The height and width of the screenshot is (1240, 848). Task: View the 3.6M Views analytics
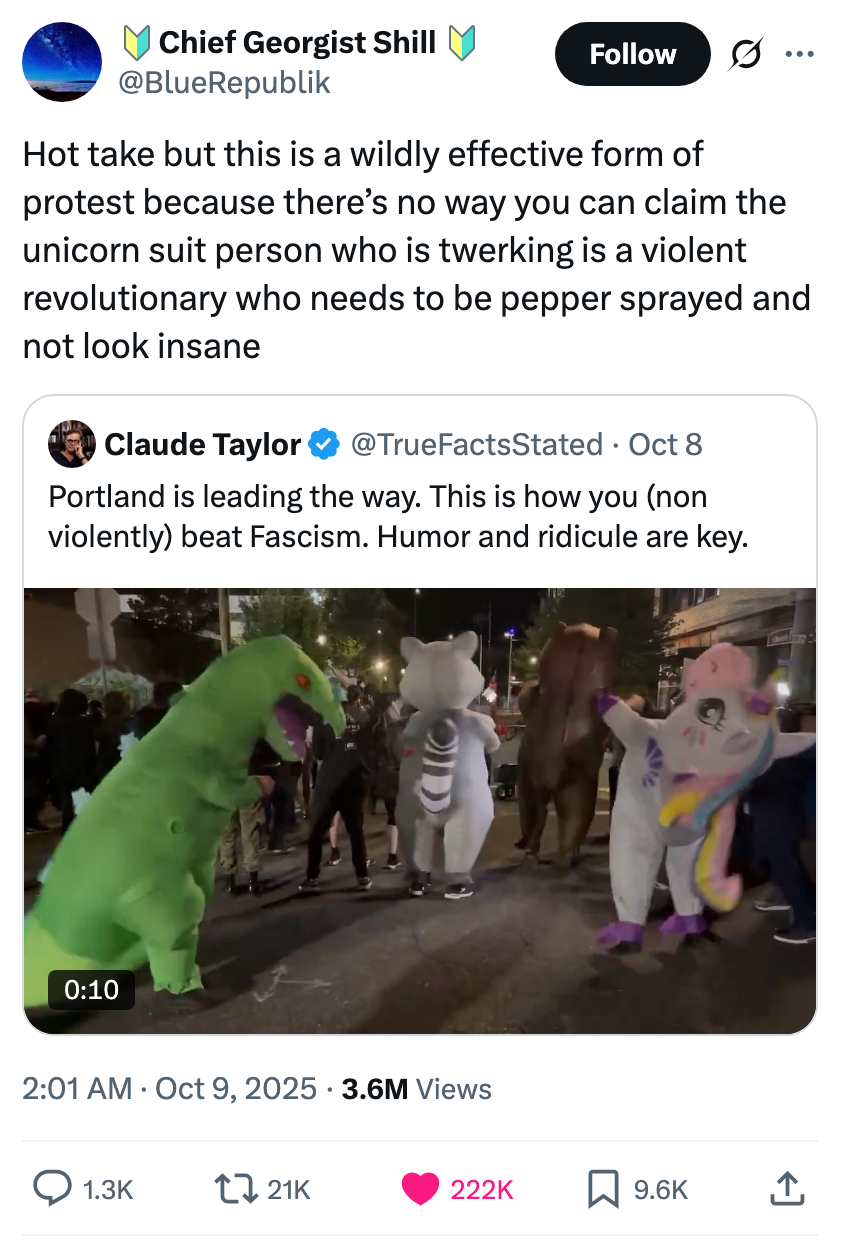[x=416, y=1088]
